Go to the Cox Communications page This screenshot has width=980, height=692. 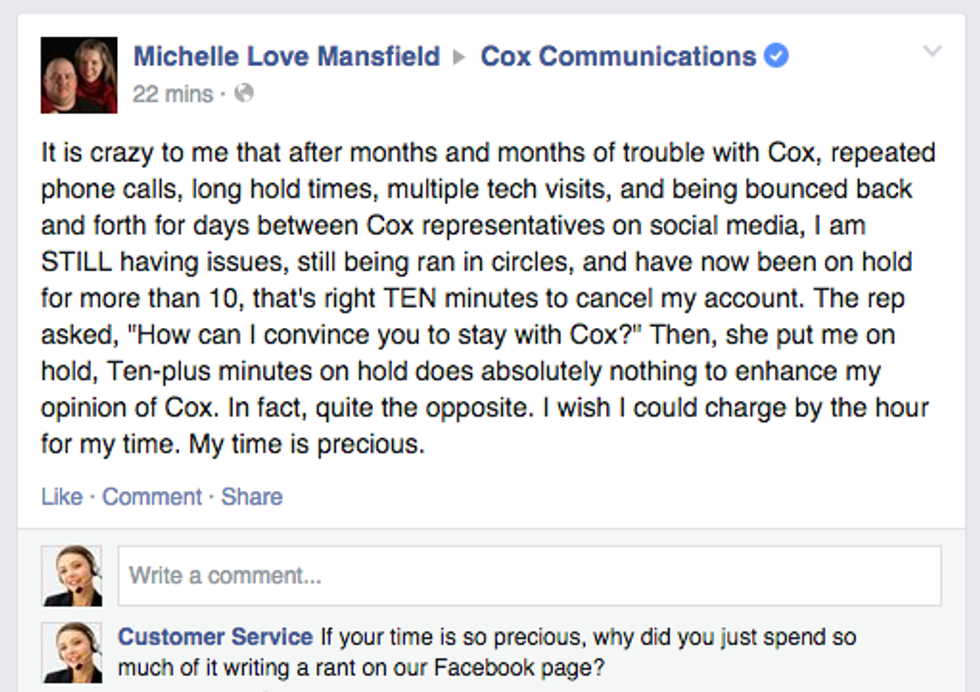(x=618, y=56)
